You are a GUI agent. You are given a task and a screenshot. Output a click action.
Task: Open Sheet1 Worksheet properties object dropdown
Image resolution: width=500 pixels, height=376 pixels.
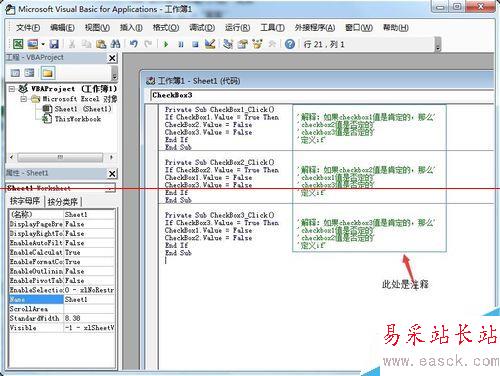110,188
